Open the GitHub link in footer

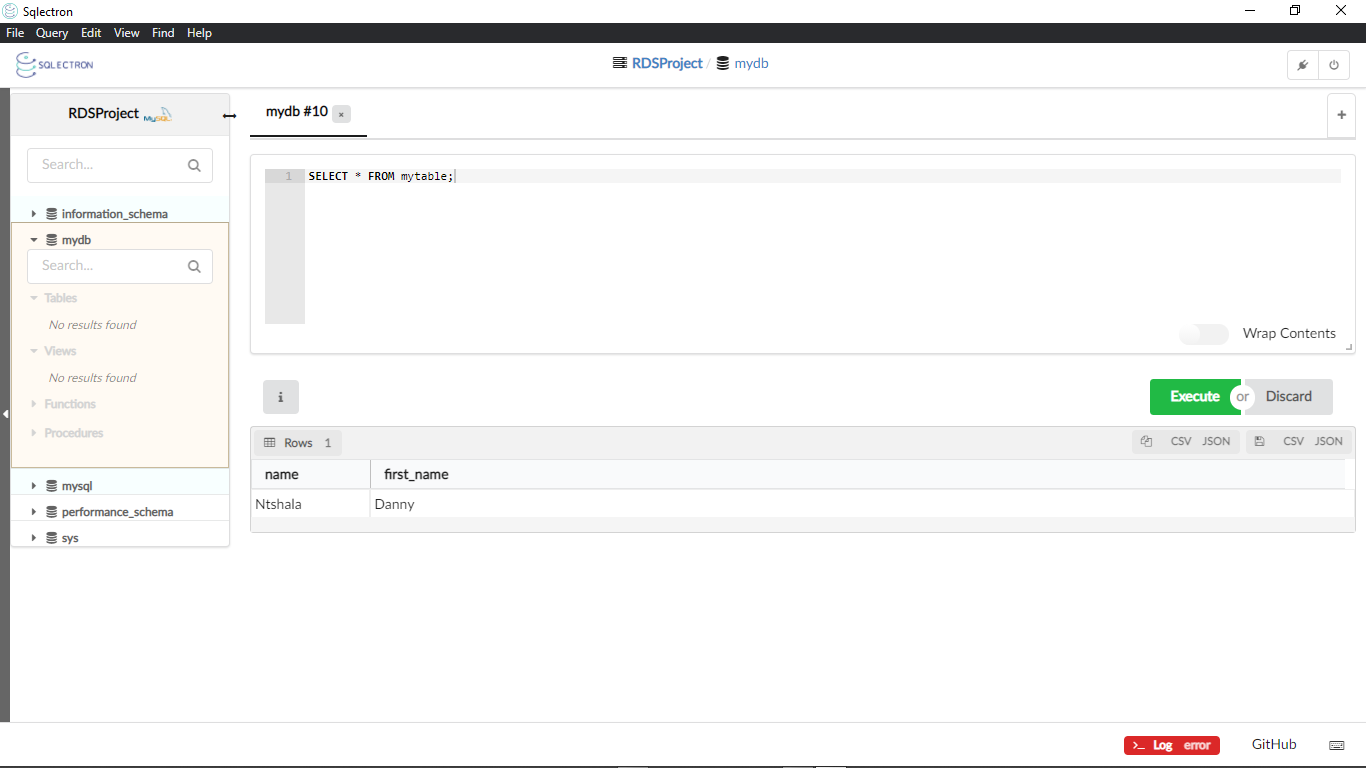(1273, 744)
